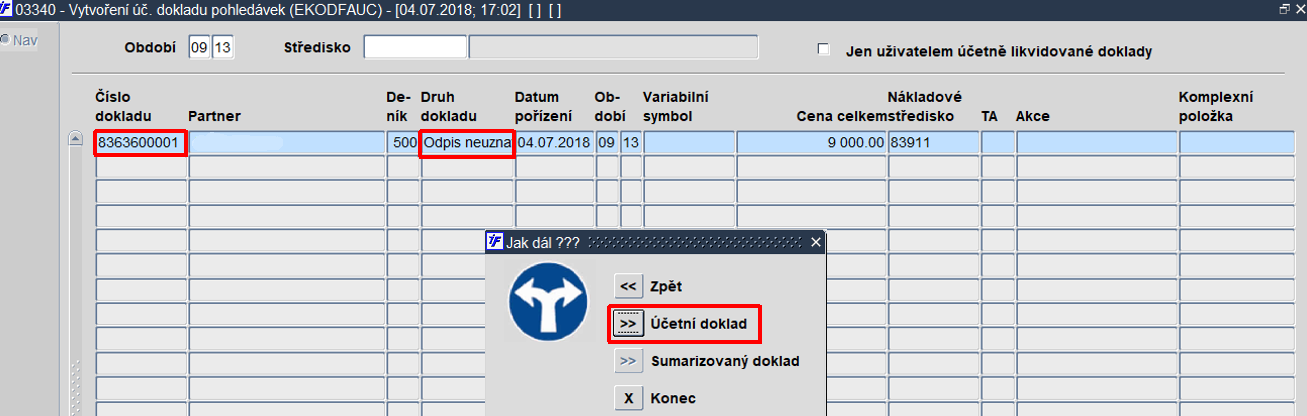The height and width of the screenshot is (416, 1307).
Task: Close the inner EKODFAUC window
Action: click(x=1299, y=8)
